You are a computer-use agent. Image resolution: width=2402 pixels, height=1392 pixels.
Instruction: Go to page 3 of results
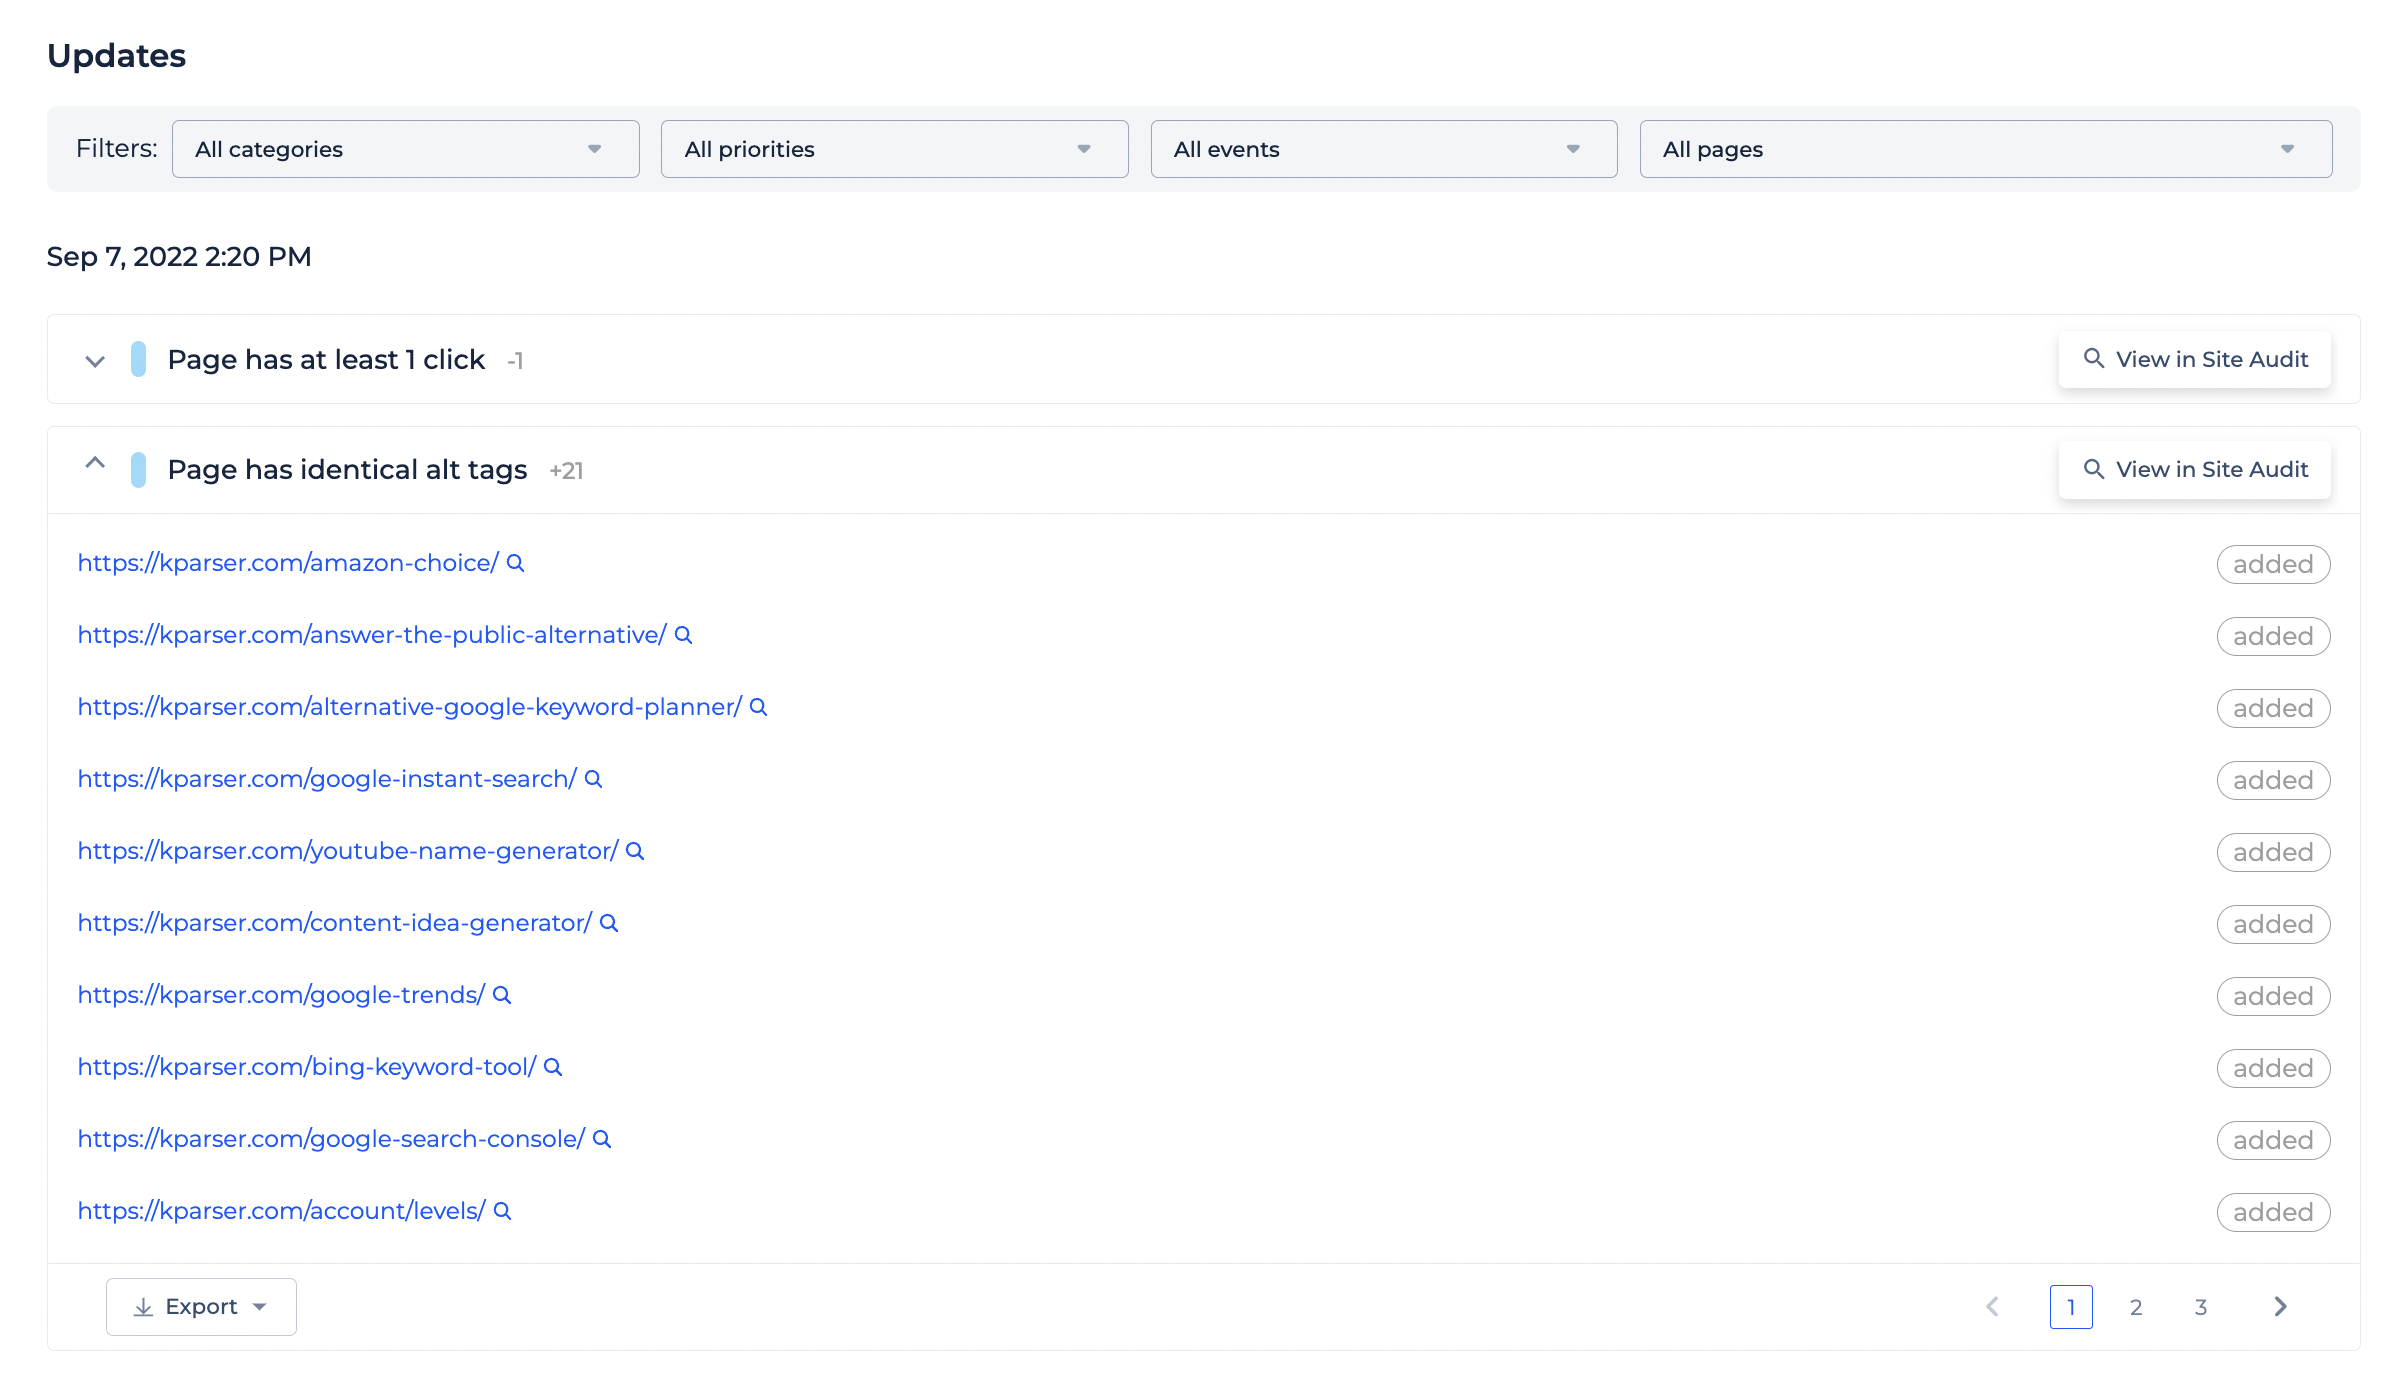[2201, 1307]
